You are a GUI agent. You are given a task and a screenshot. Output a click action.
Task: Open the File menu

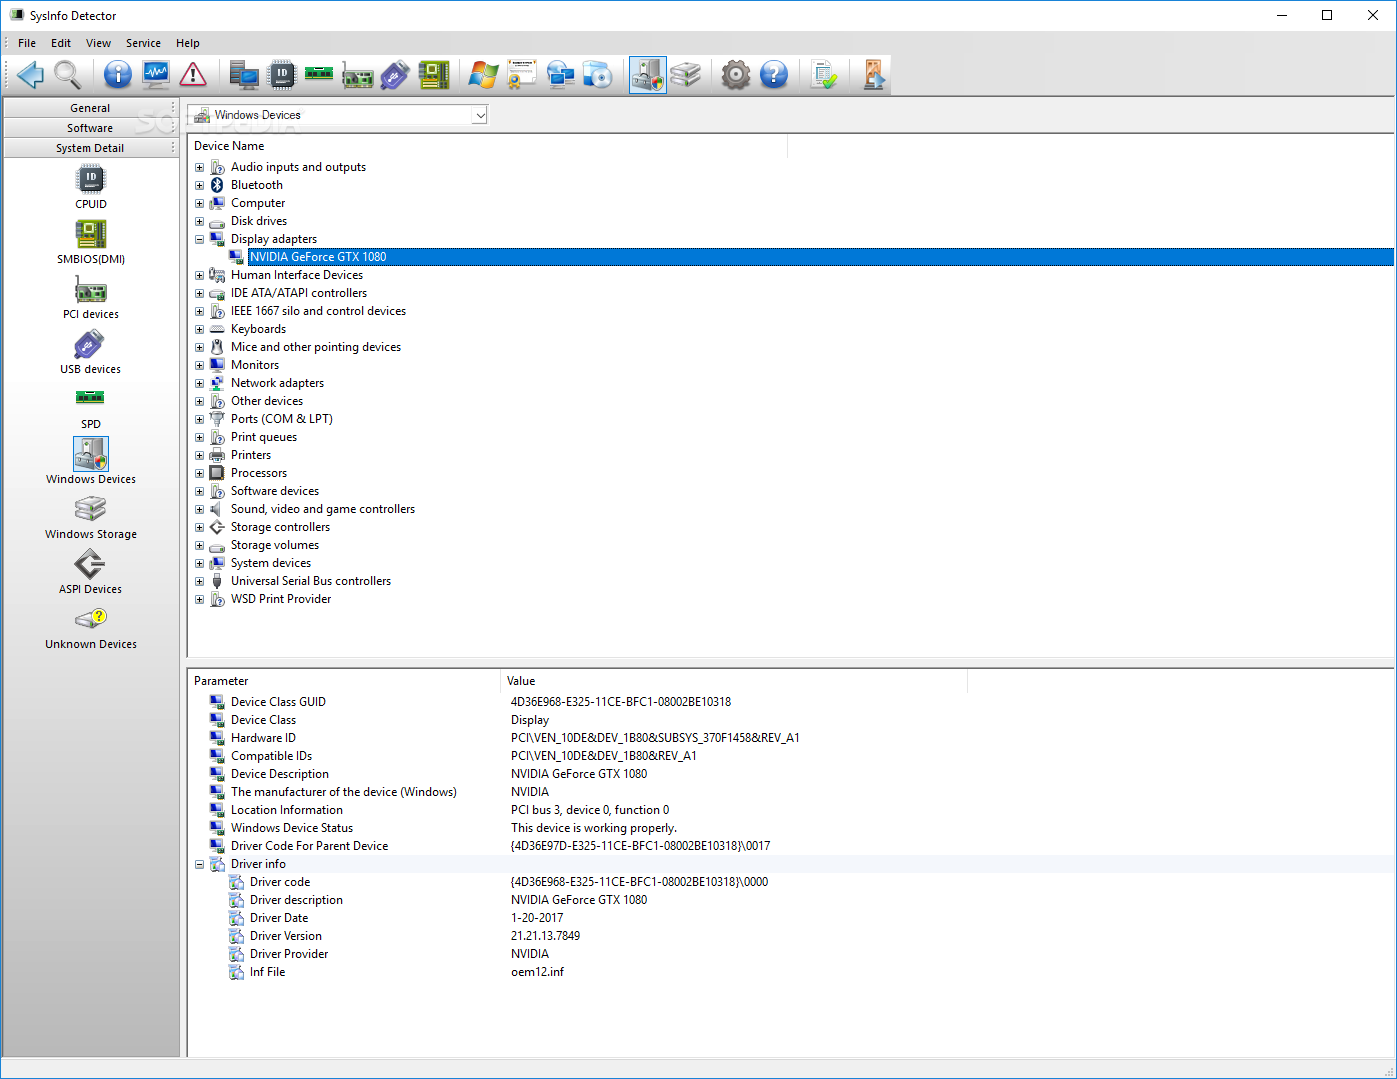point(27,43)
